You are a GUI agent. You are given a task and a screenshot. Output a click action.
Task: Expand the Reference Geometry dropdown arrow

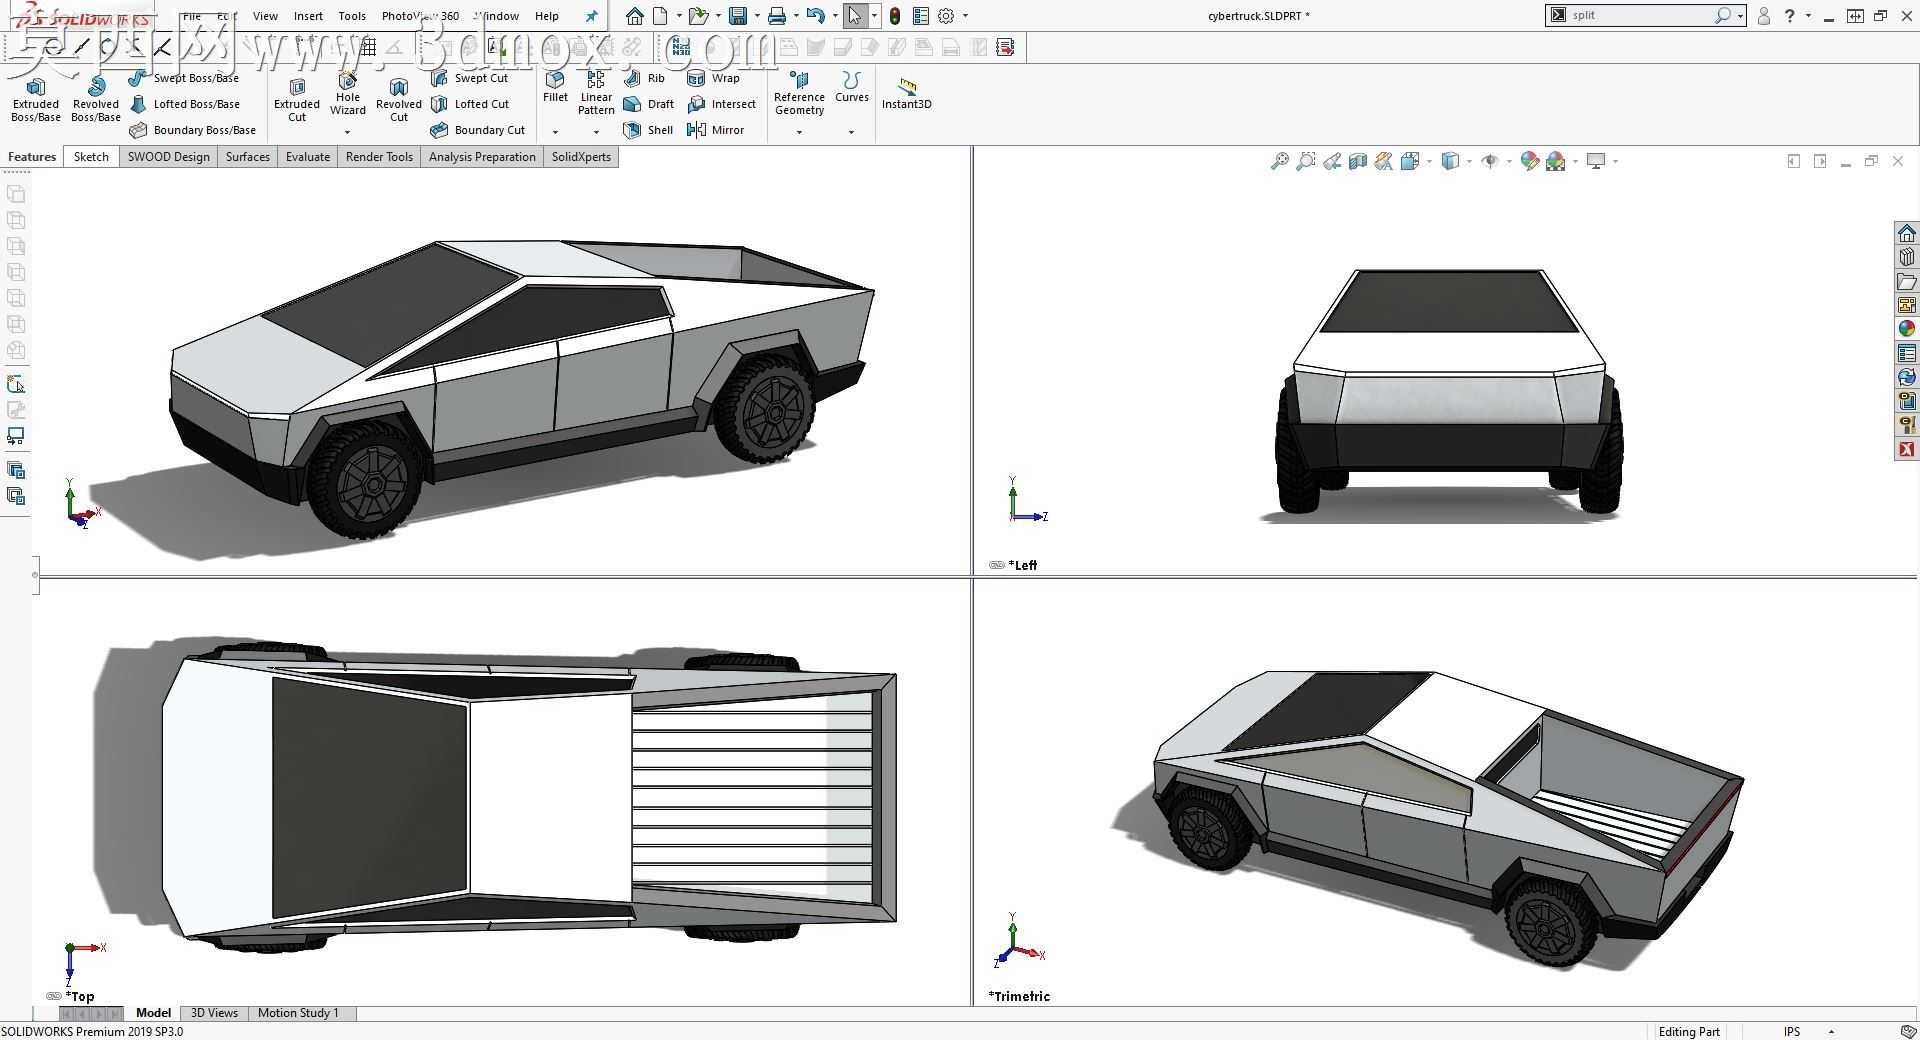(799, 132)
